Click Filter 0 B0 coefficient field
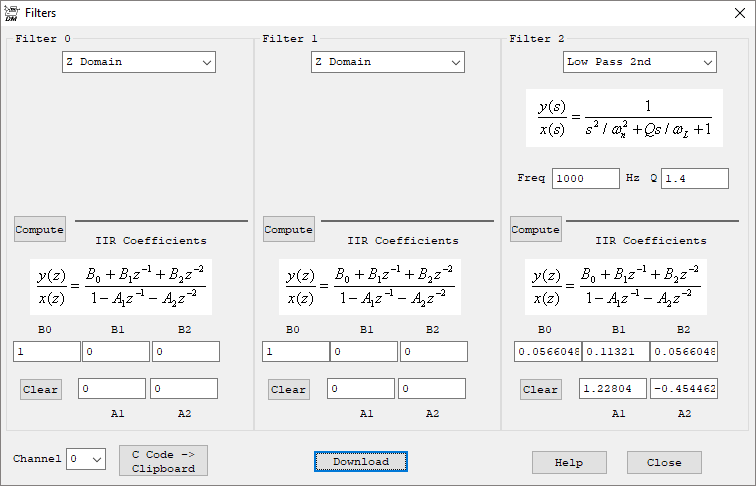This screenshot has height=486, width=756. point(46,352)
